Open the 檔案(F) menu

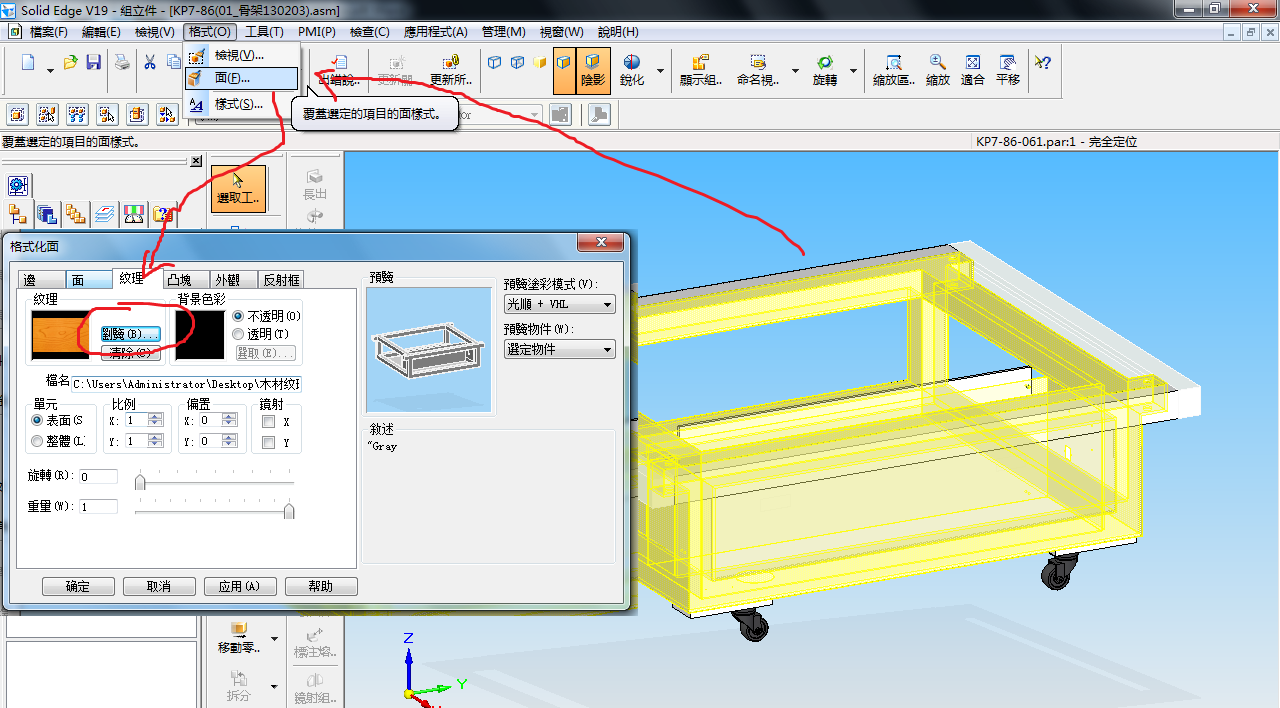[49, 32]
